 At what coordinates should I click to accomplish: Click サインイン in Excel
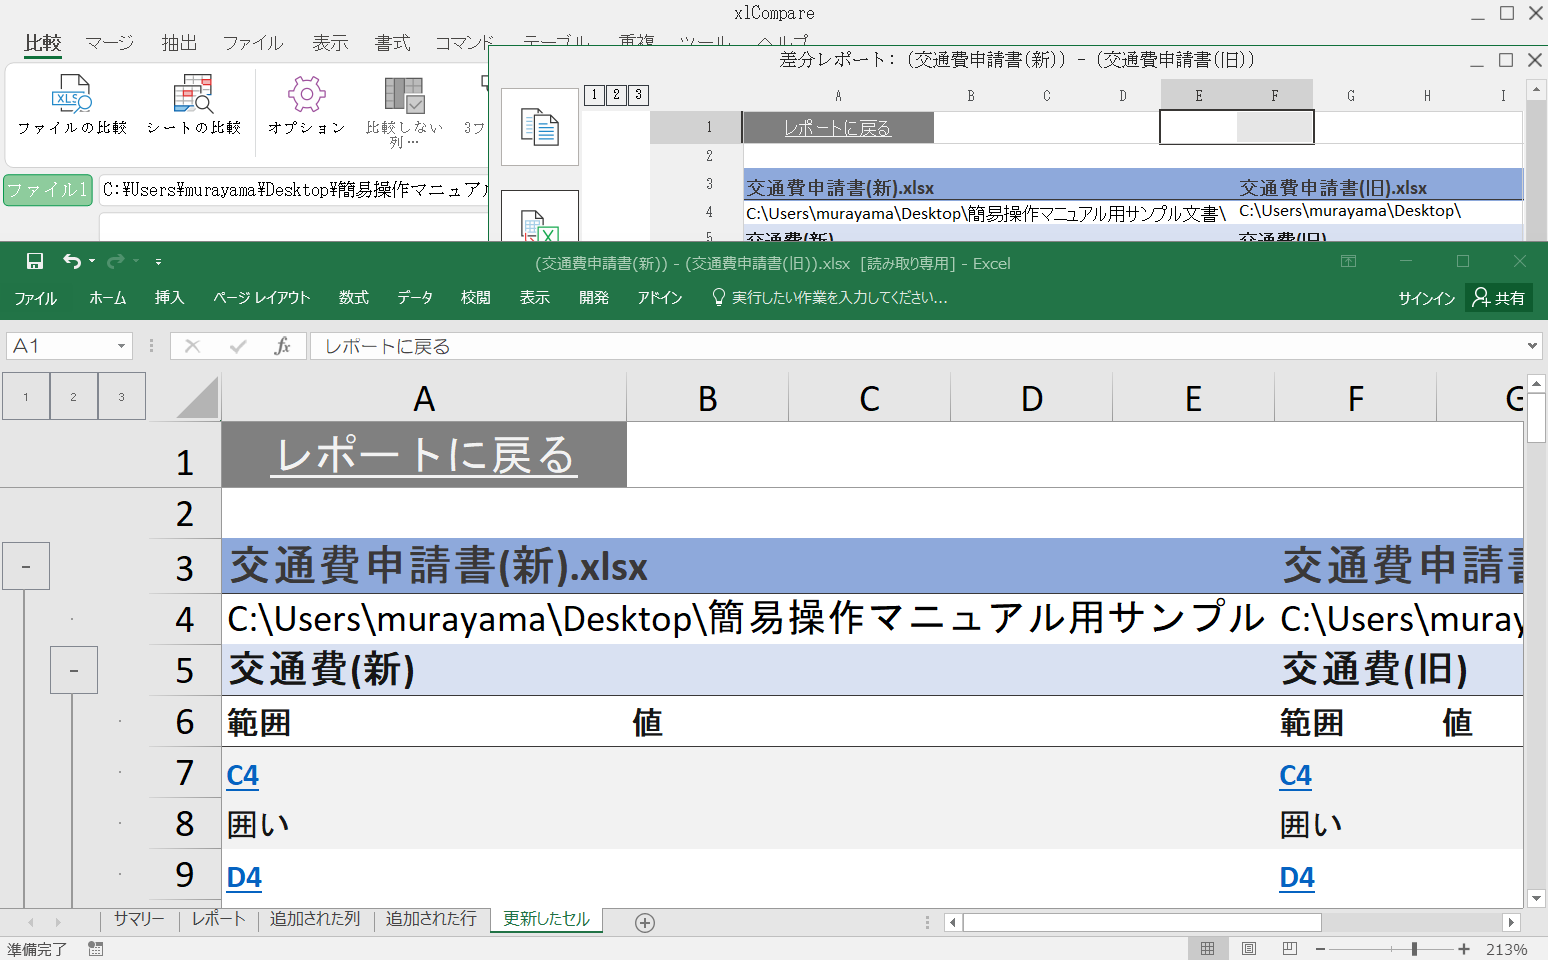tap(1426, 298)
